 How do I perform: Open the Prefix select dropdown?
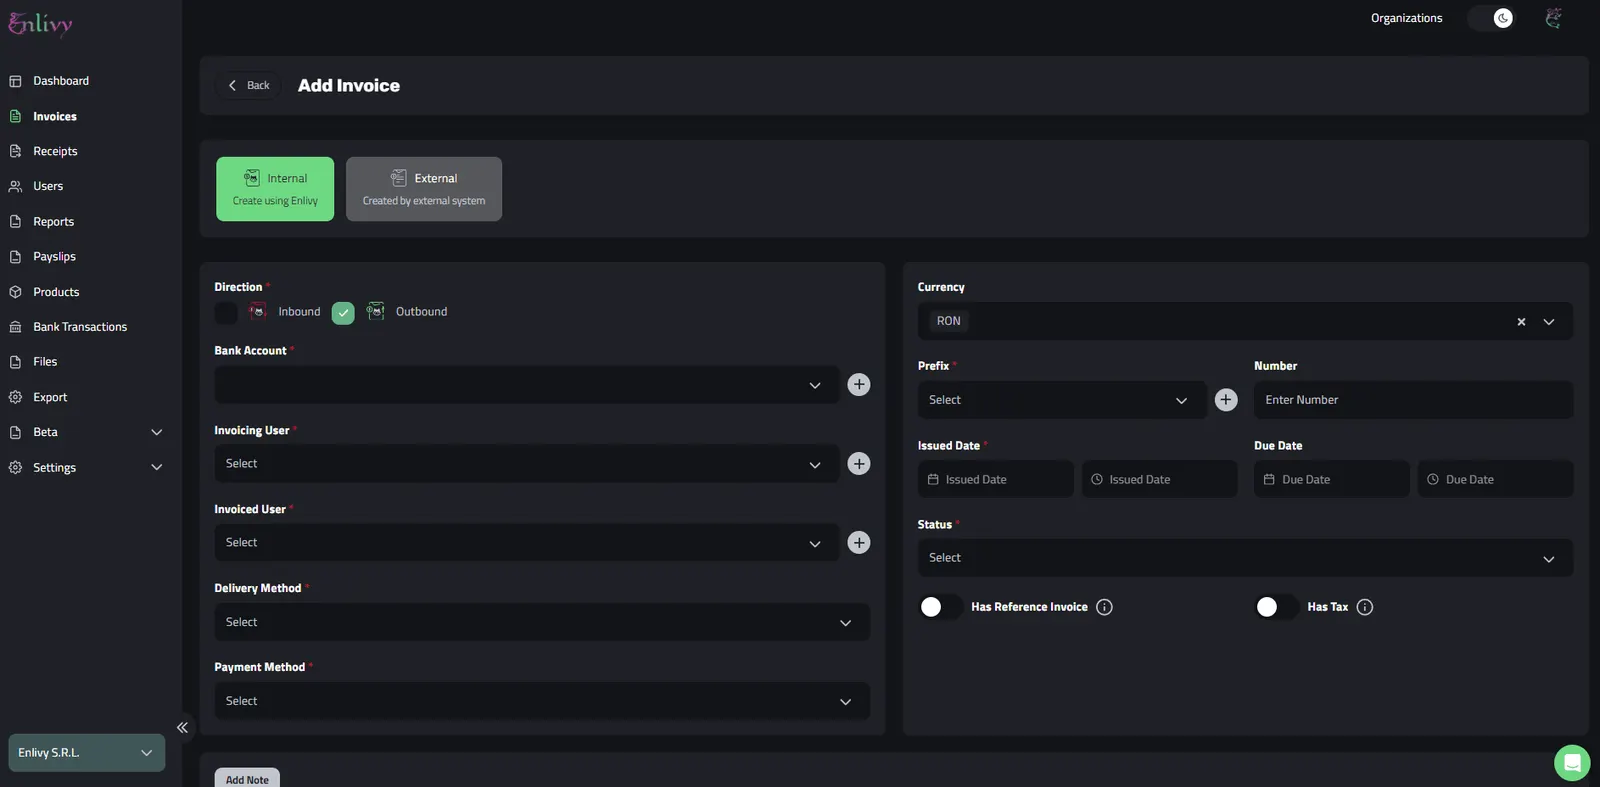pos(1062,400)
